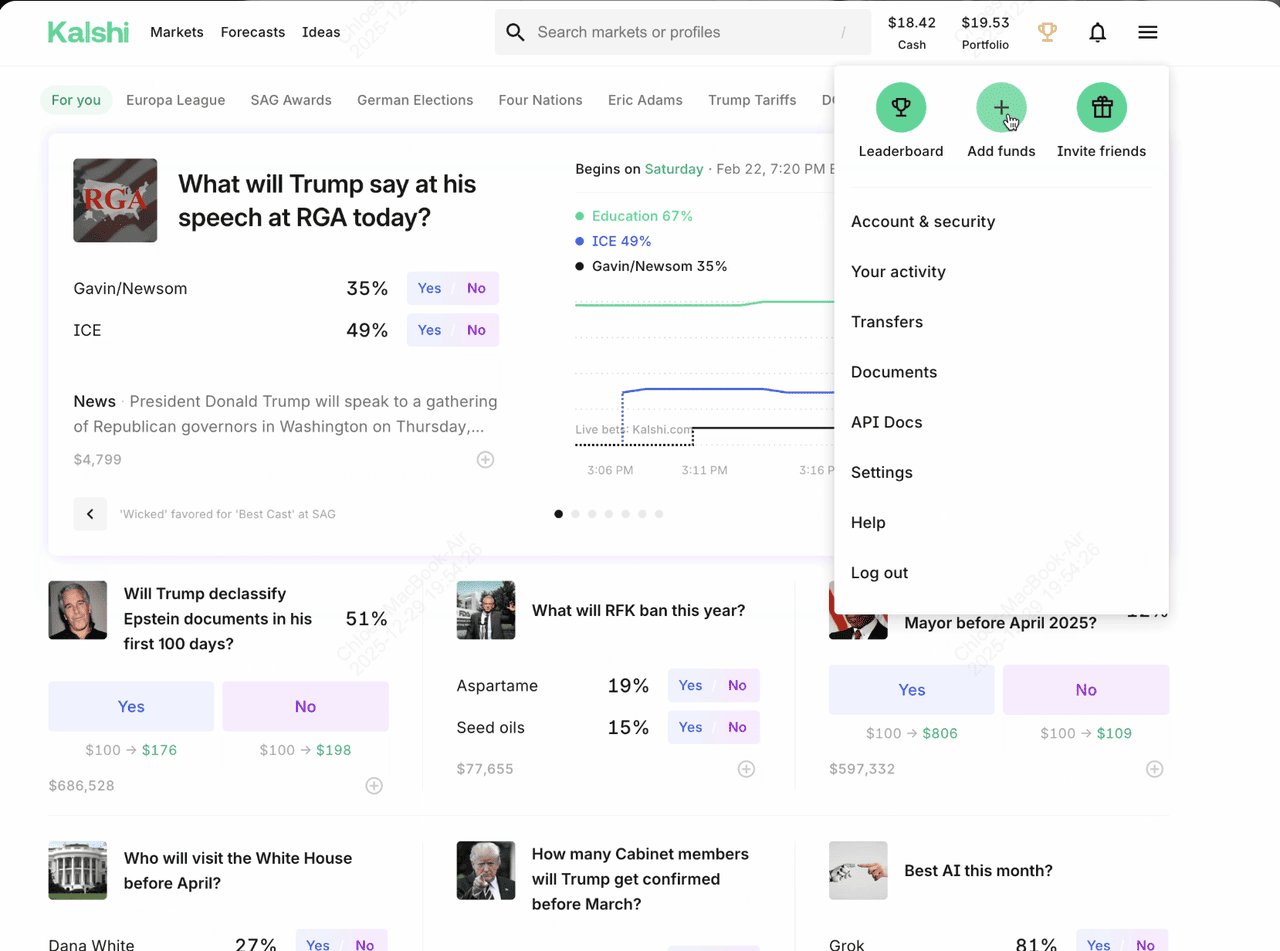1280x951 pixels.
Task: Click the Kalshi logo
Action: [88, 32]
